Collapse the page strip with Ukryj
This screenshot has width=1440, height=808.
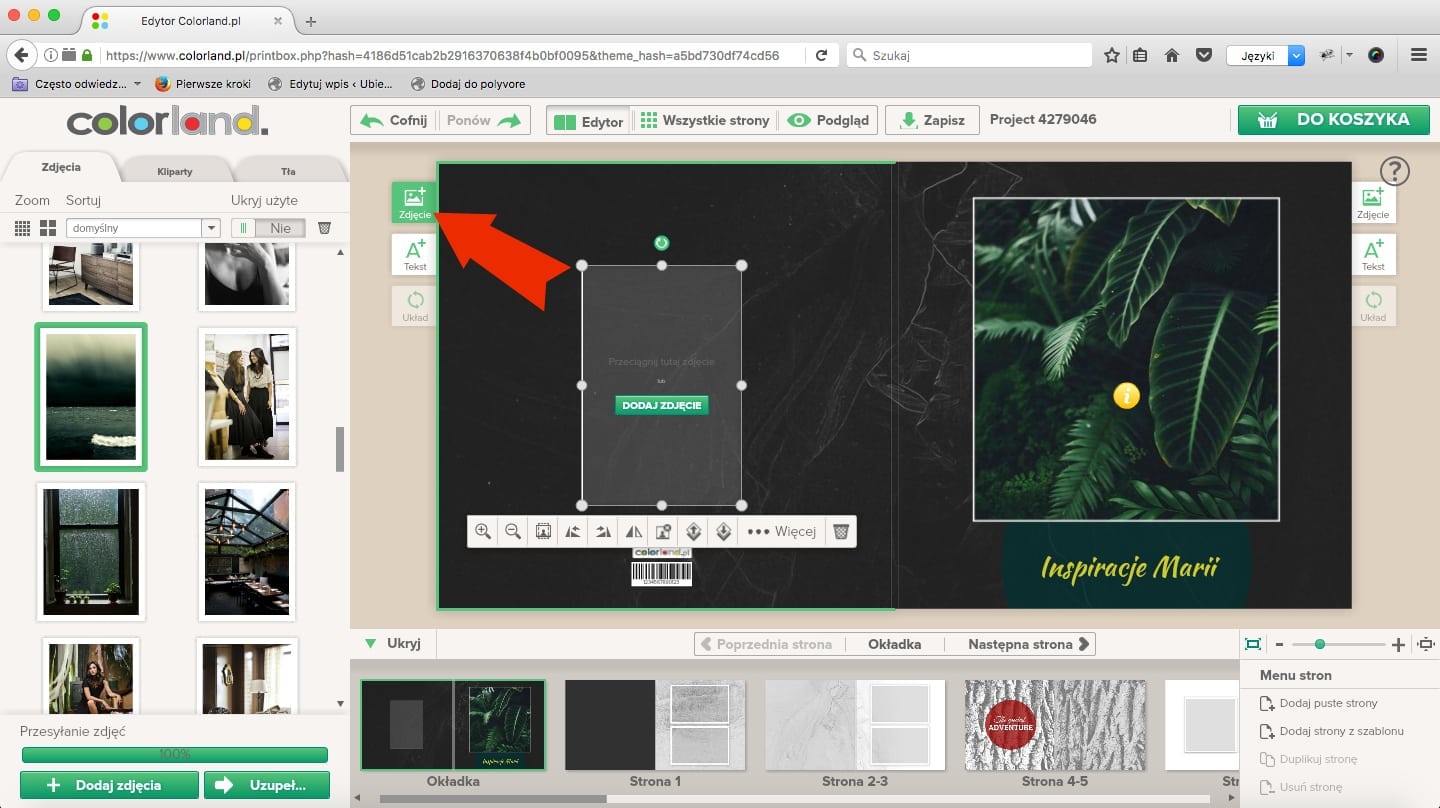[393, 644]
